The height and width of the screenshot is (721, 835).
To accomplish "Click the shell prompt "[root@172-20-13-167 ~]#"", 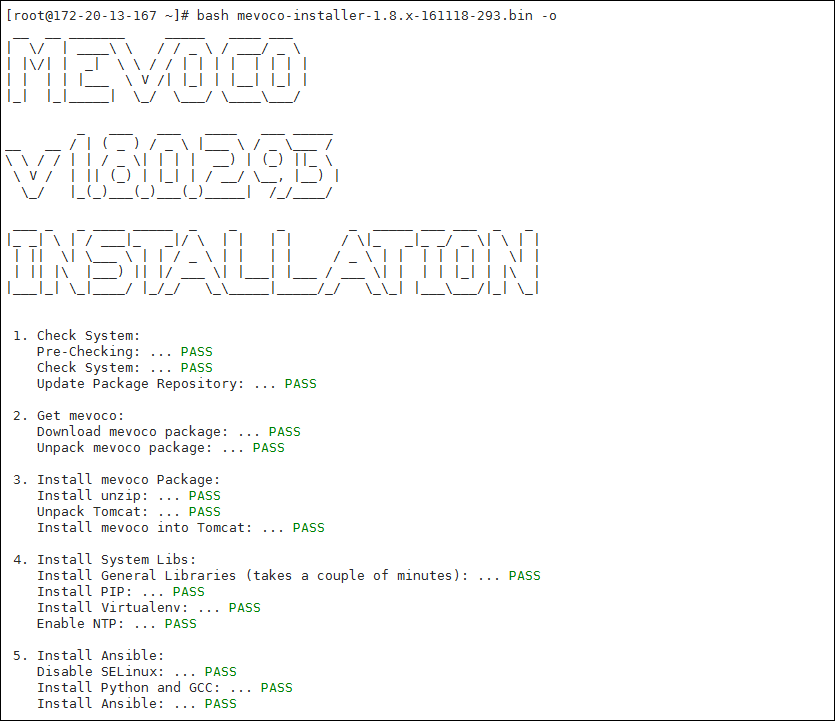I will pos(97,16).
